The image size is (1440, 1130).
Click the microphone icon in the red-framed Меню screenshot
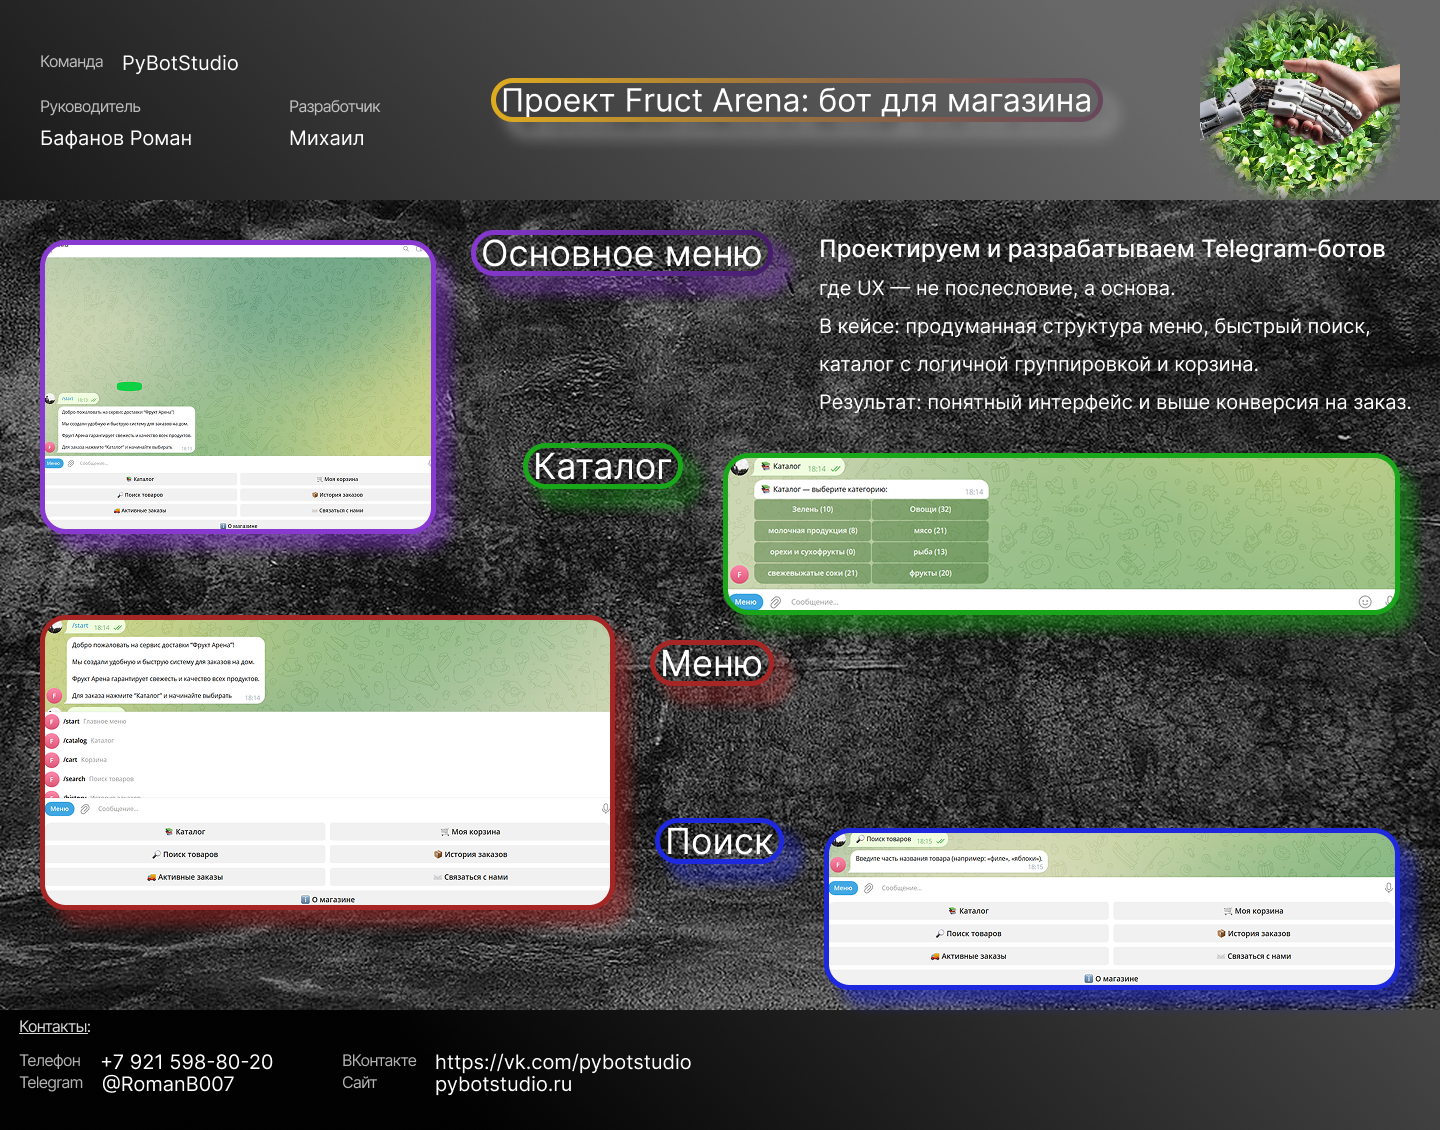click(x=605, y=808)
